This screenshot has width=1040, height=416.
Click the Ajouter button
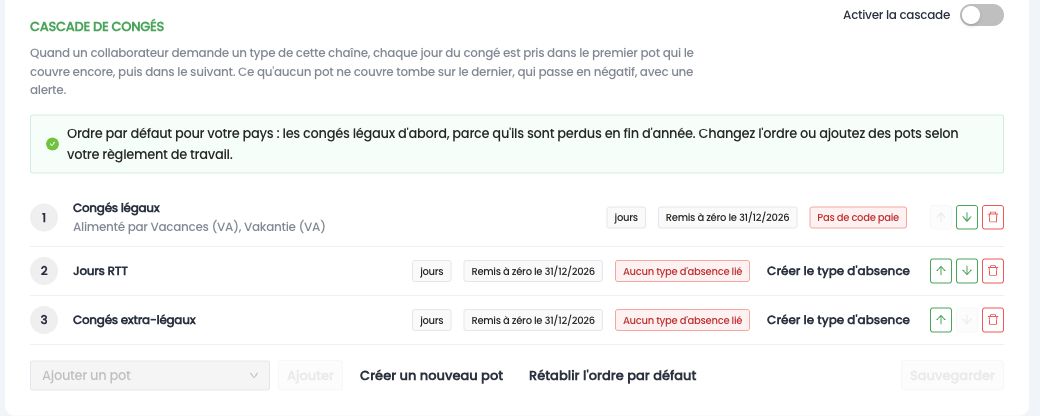click(310, 376)
